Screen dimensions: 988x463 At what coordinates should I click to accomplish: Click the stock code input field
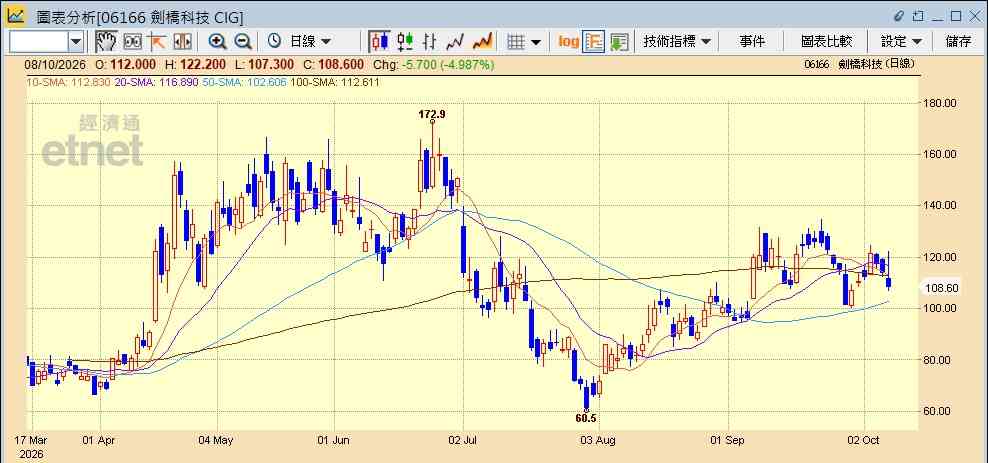[39, 42]
